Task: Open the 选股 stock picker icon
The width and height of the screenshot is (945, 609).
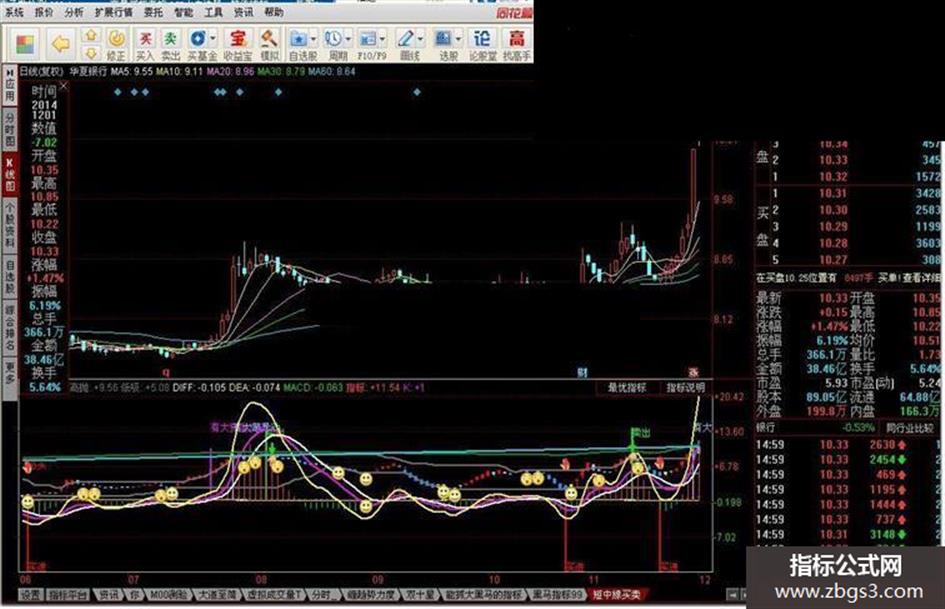Action: click(x=444, y=39)
